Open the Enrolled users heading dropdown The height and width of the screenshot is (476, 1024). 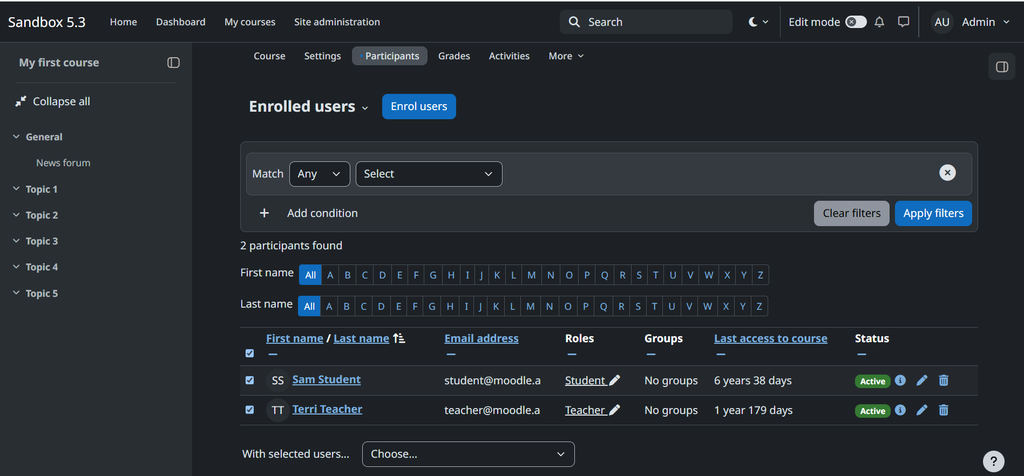click(x=365, y=108)
